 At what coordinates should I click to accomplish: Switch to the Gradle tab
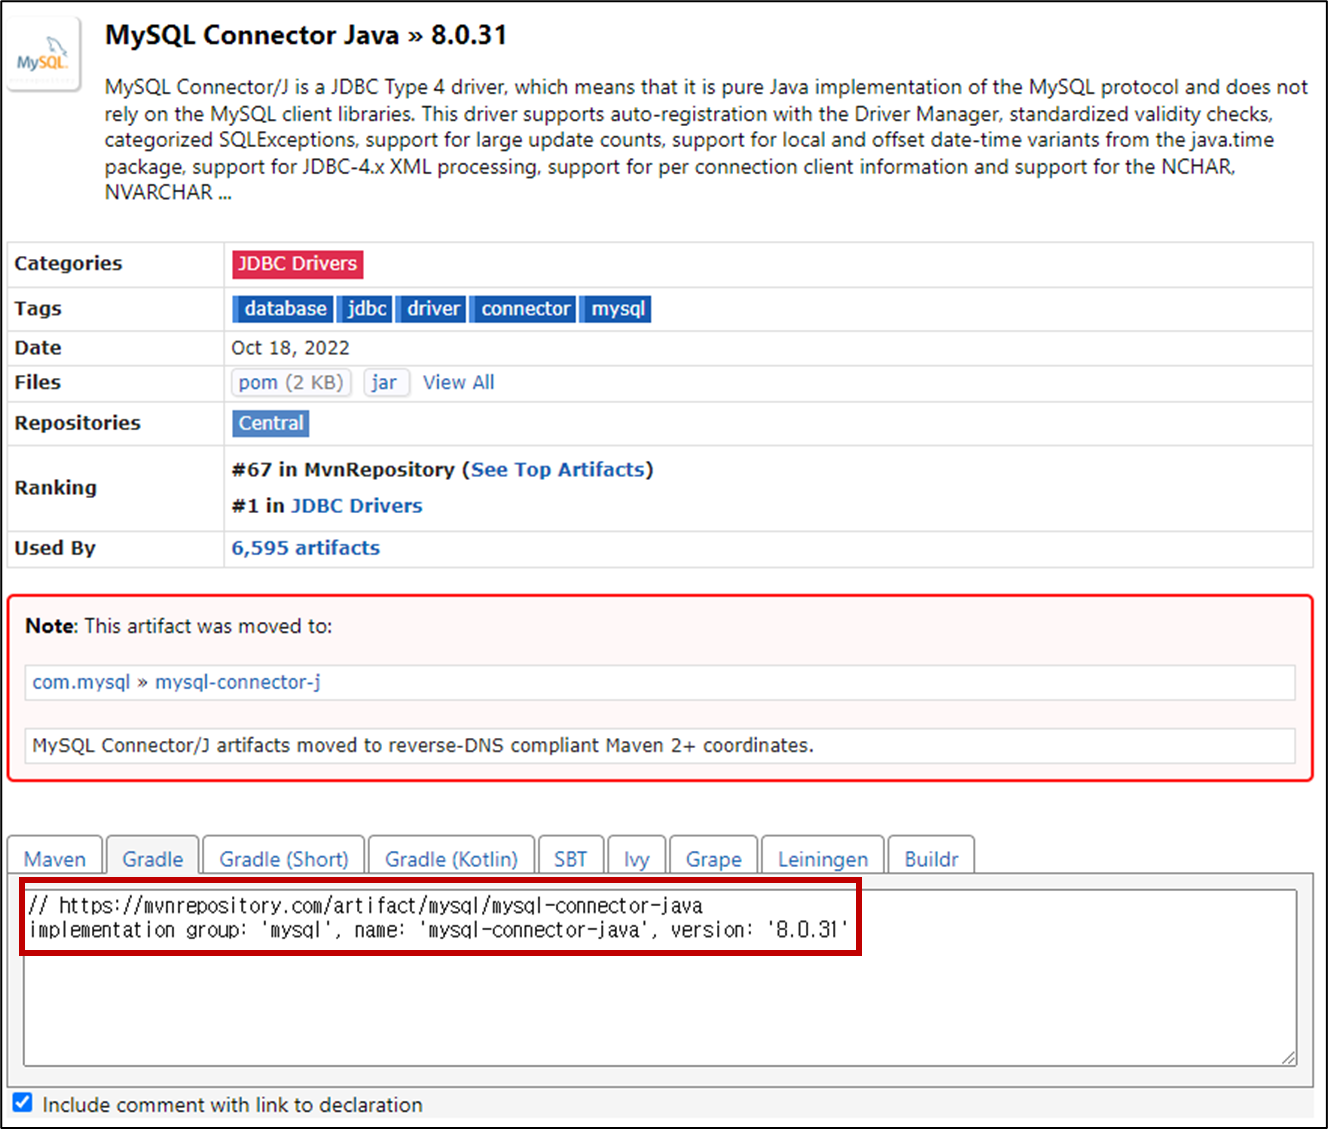click(153, 859)
